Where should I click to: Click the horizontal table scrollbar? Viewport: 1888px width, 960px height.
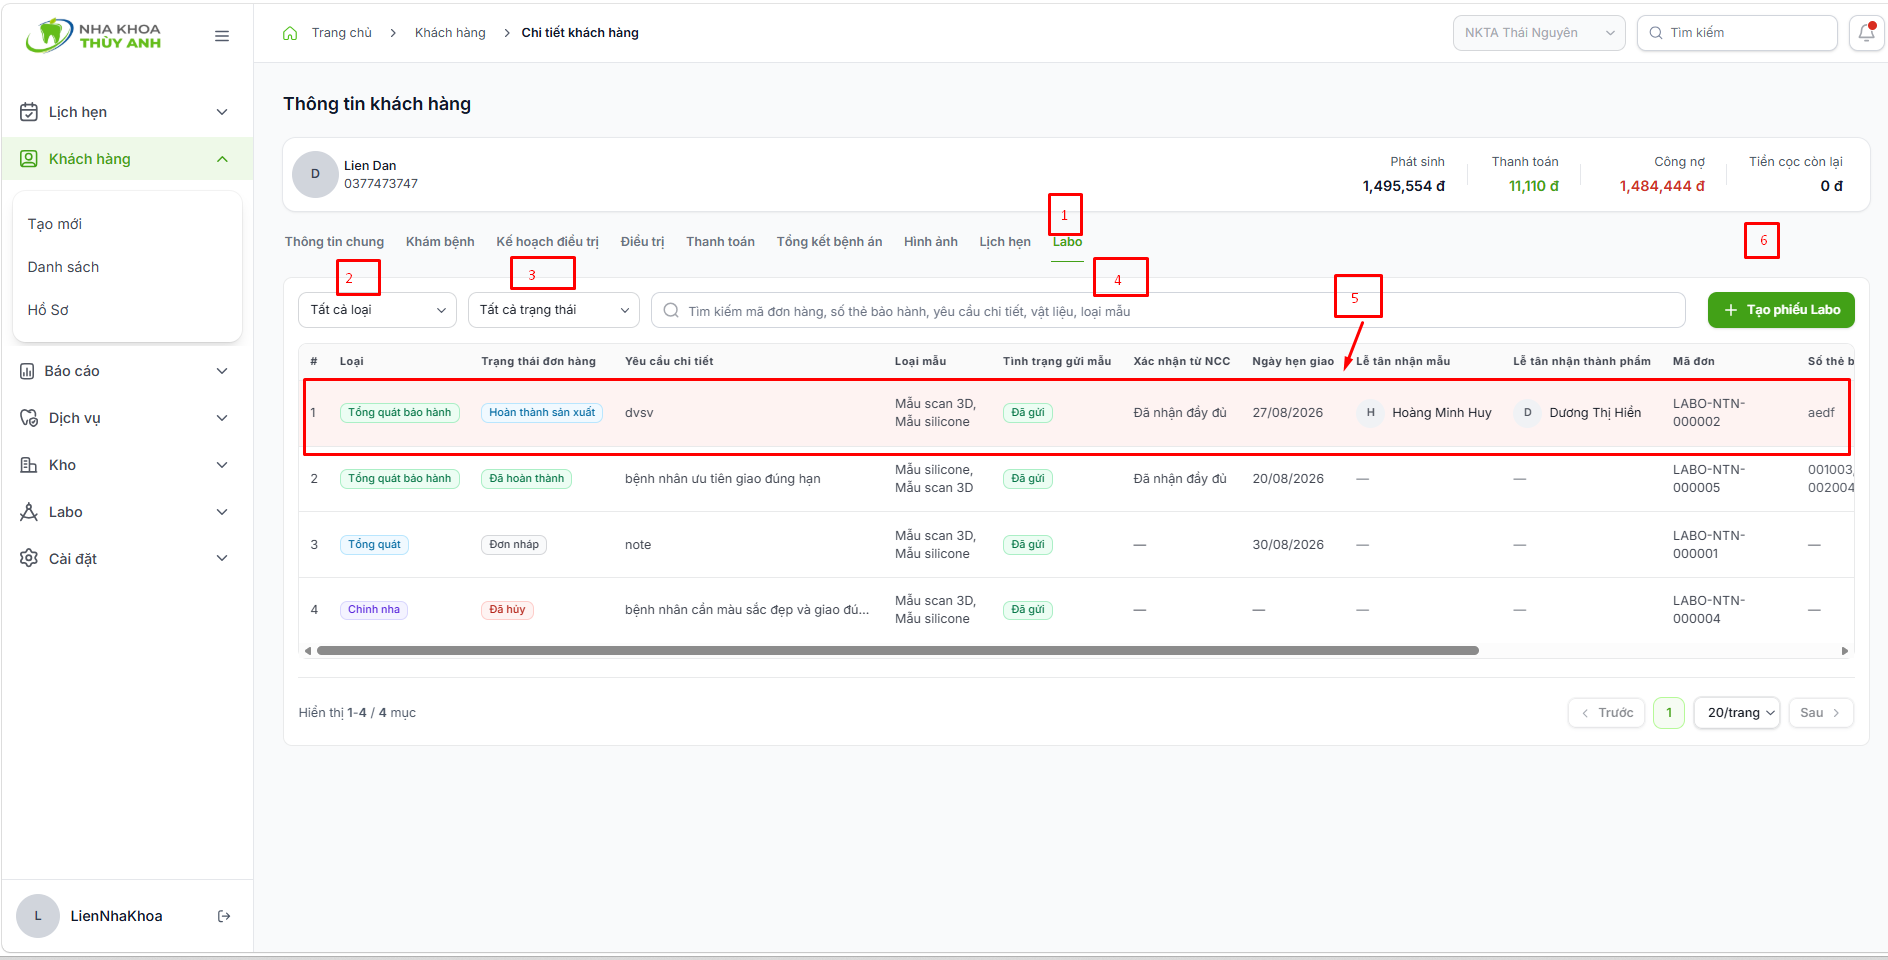coord(897,651)
